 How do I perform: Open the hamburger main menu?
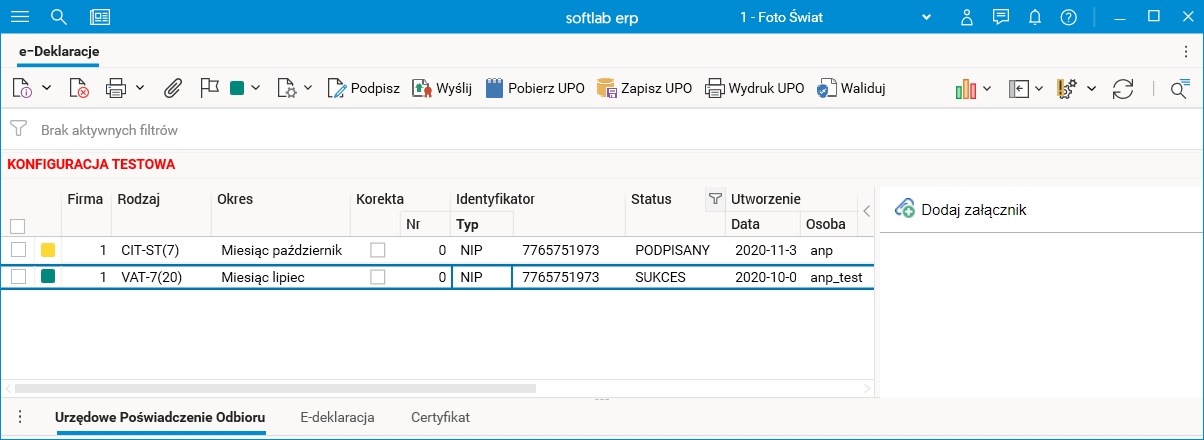coord(20,17)
